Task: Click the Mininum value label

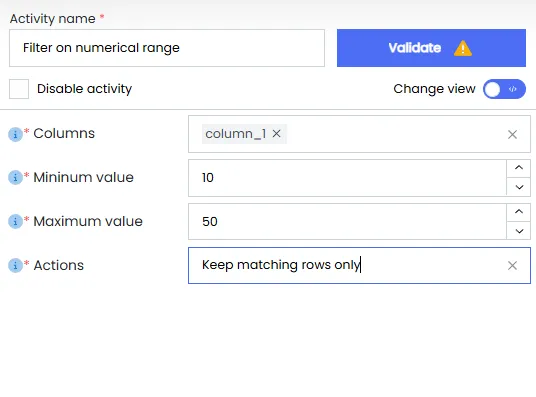Action: 83,177
